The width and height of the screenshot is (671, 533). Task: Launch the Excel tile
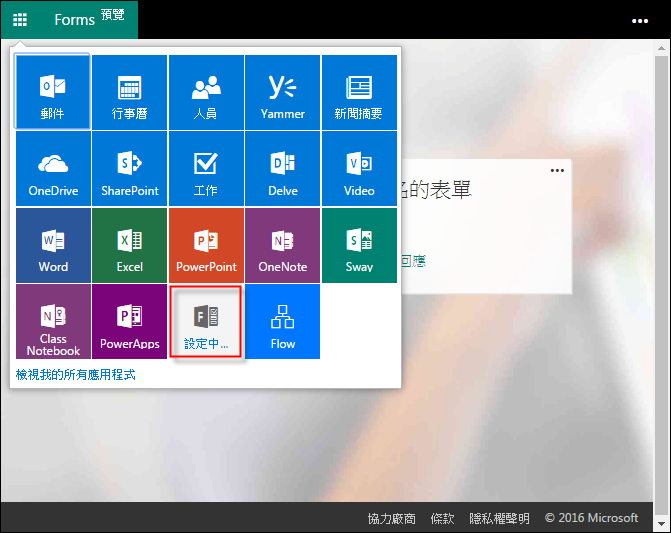click(x=130, y=245)
